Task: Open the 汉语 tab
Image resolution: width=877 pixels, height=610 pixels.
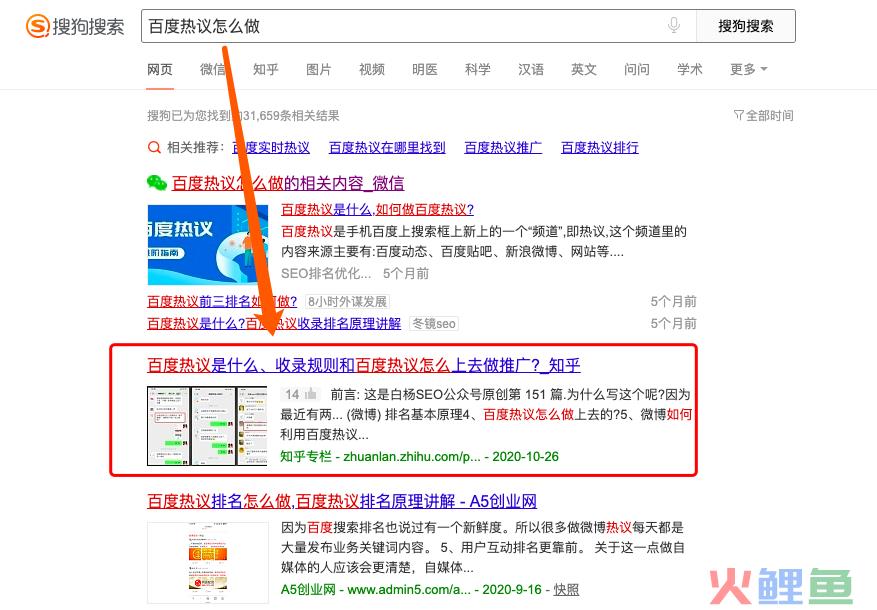Action: point(531,69)
